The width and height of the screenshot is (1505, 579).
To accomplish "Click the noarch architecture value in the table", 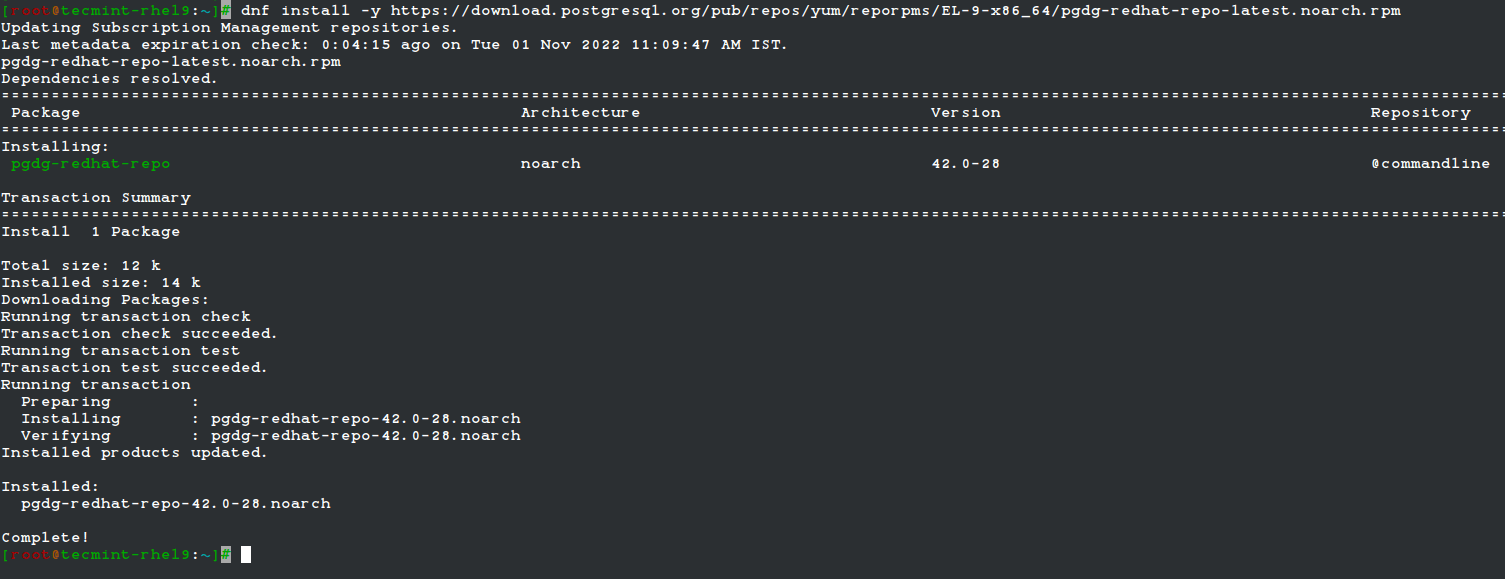I will pos(550,164).
